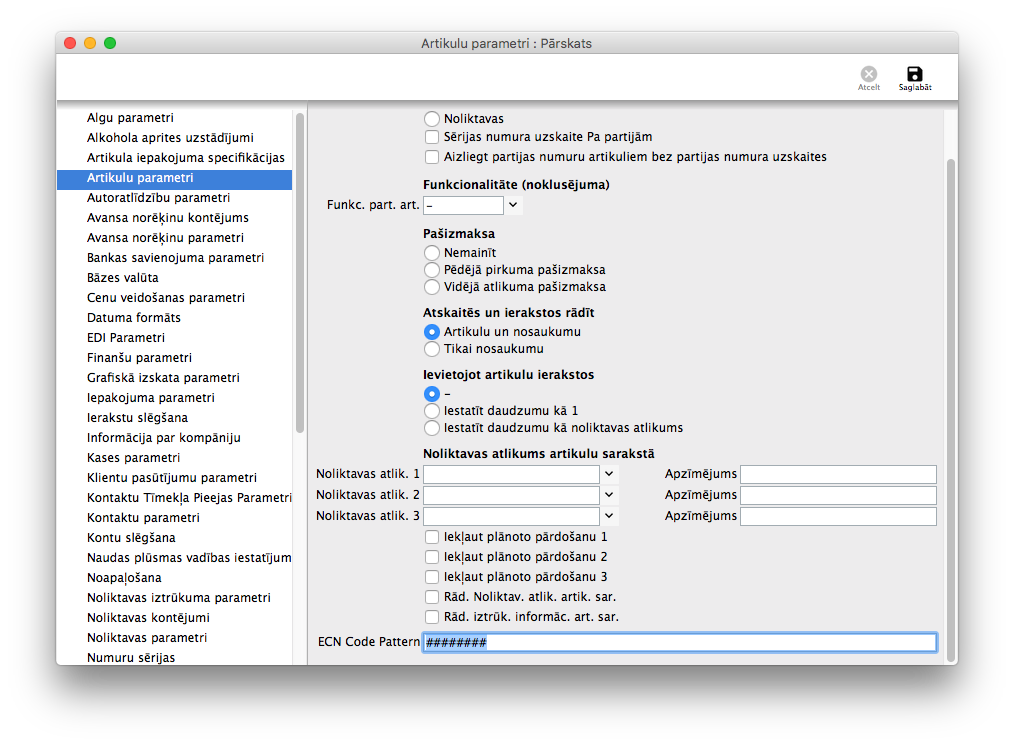Click the right panel vertical scrollbar
This screenshot has height=745, width=1014.
pos(951,411)
